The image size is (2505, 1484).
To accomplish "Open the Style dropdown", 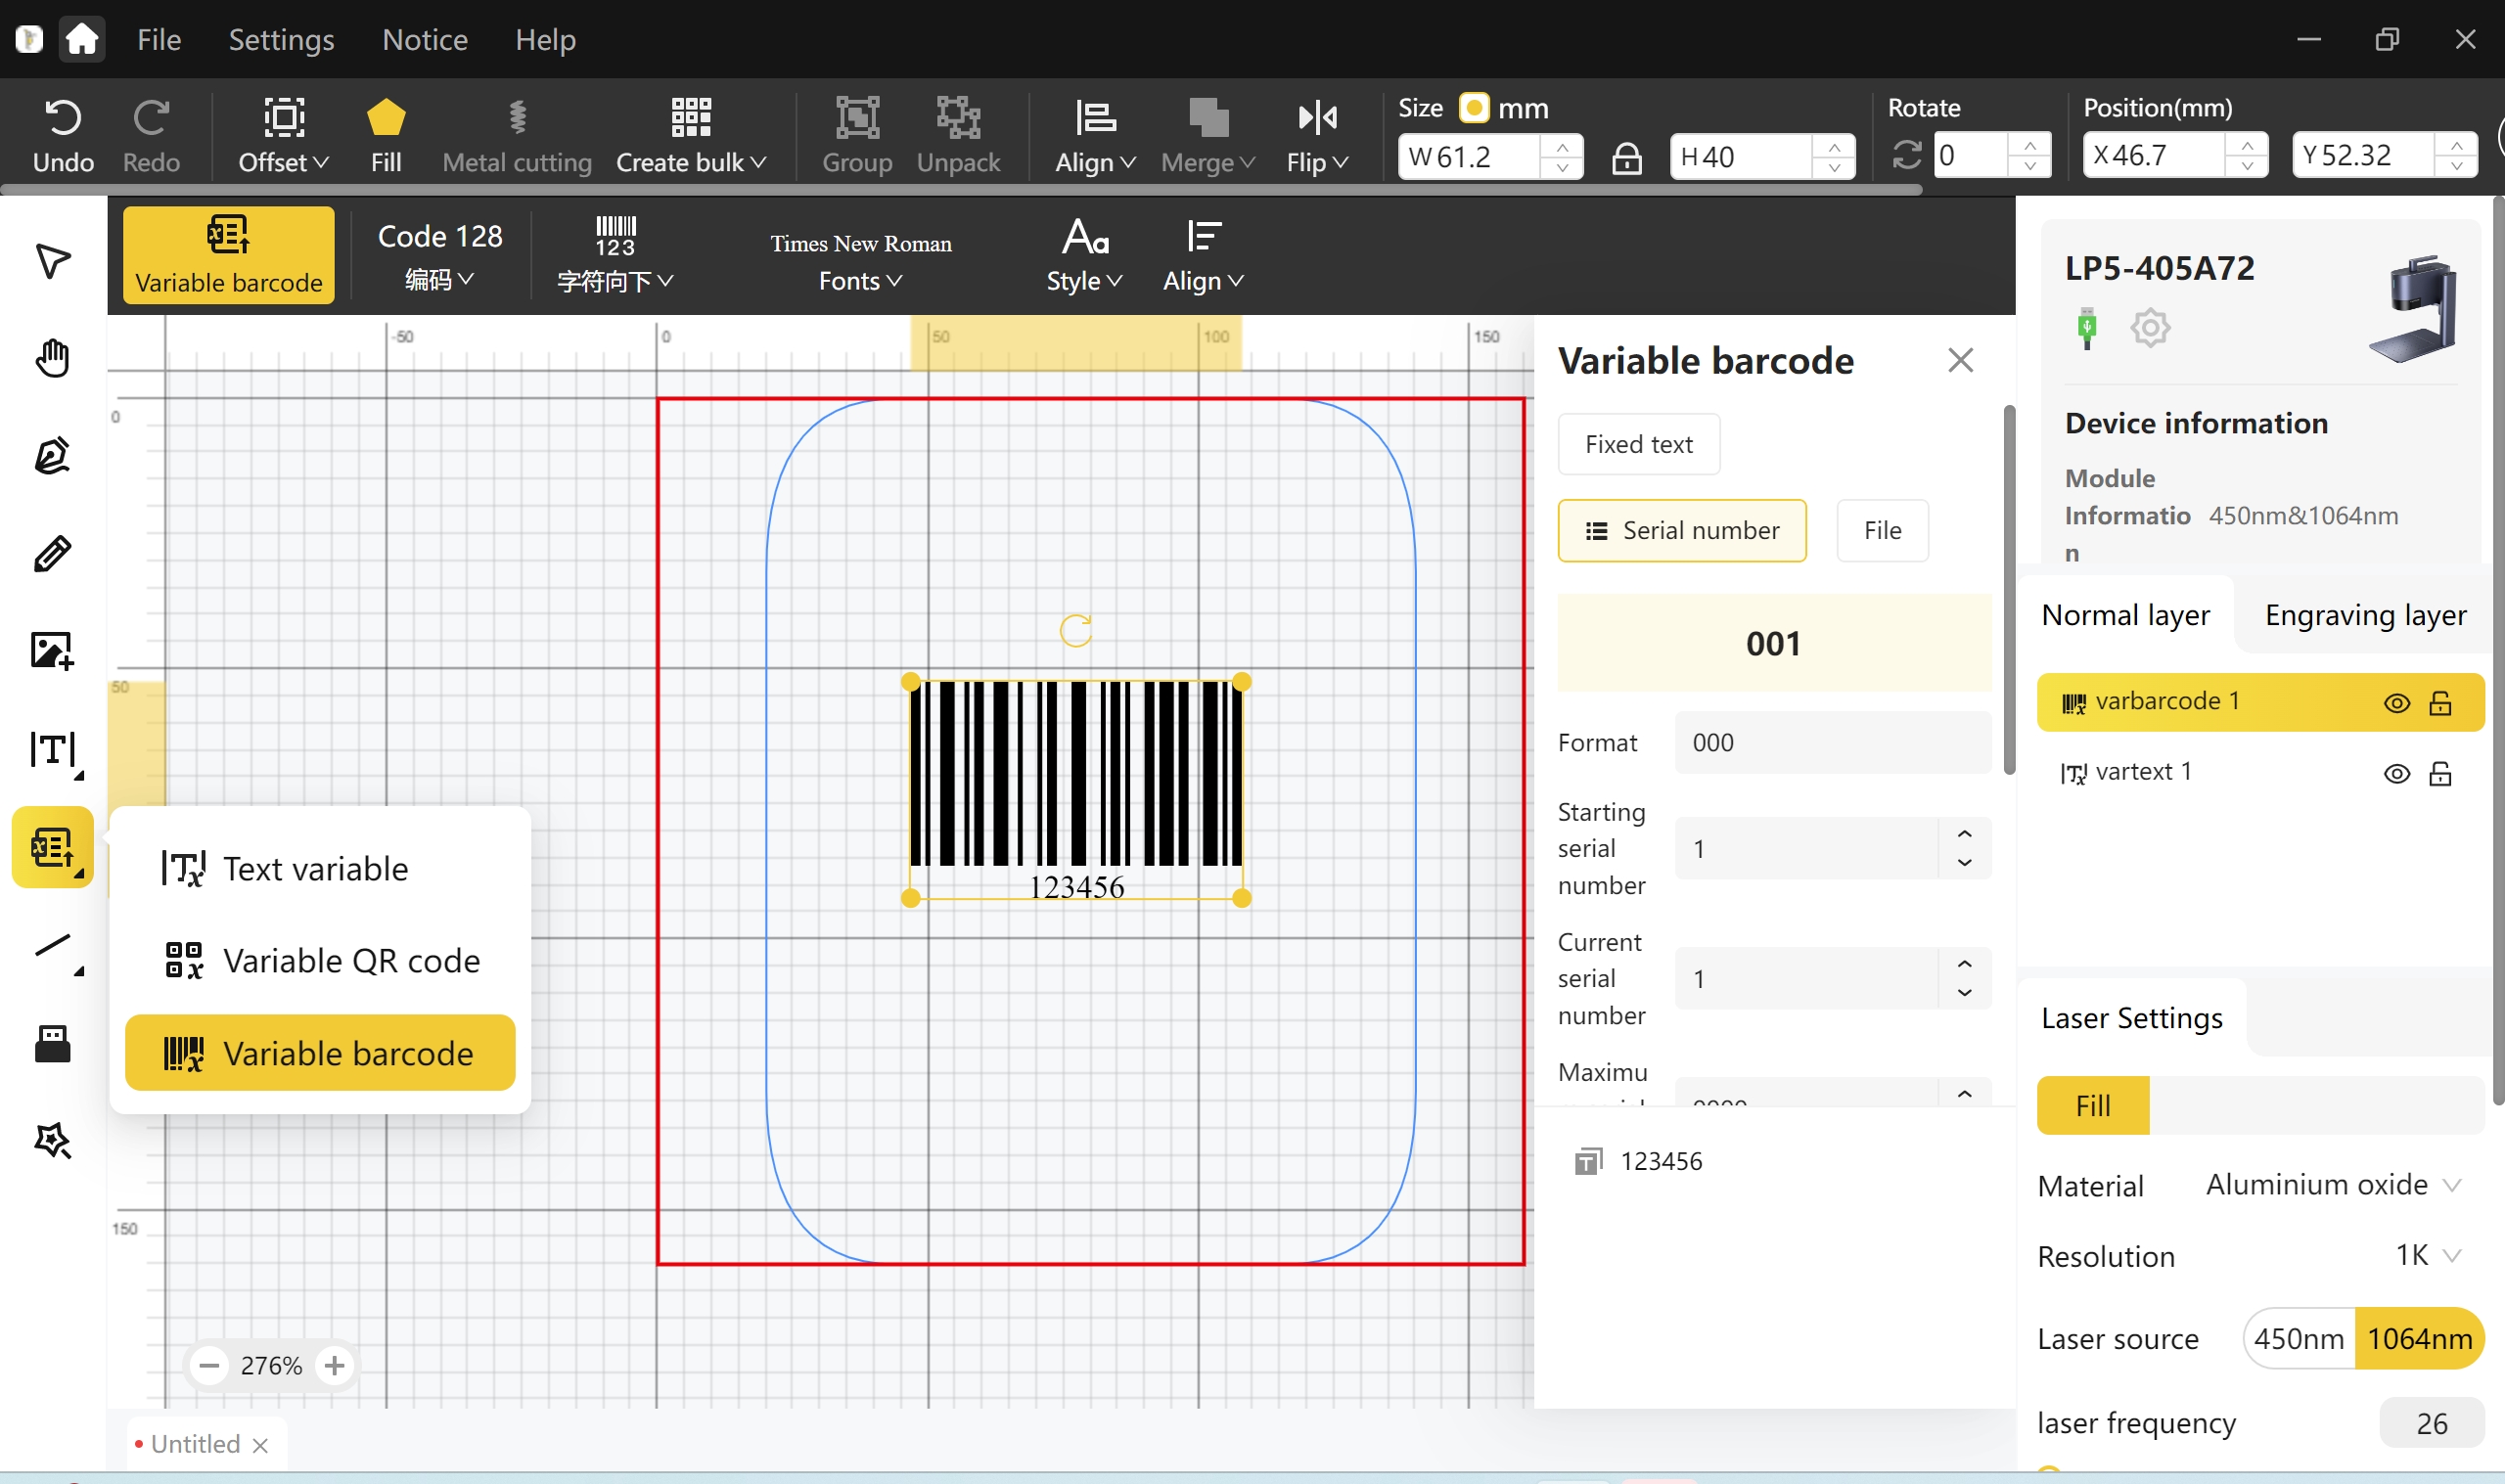I will tap(1084, 256).
